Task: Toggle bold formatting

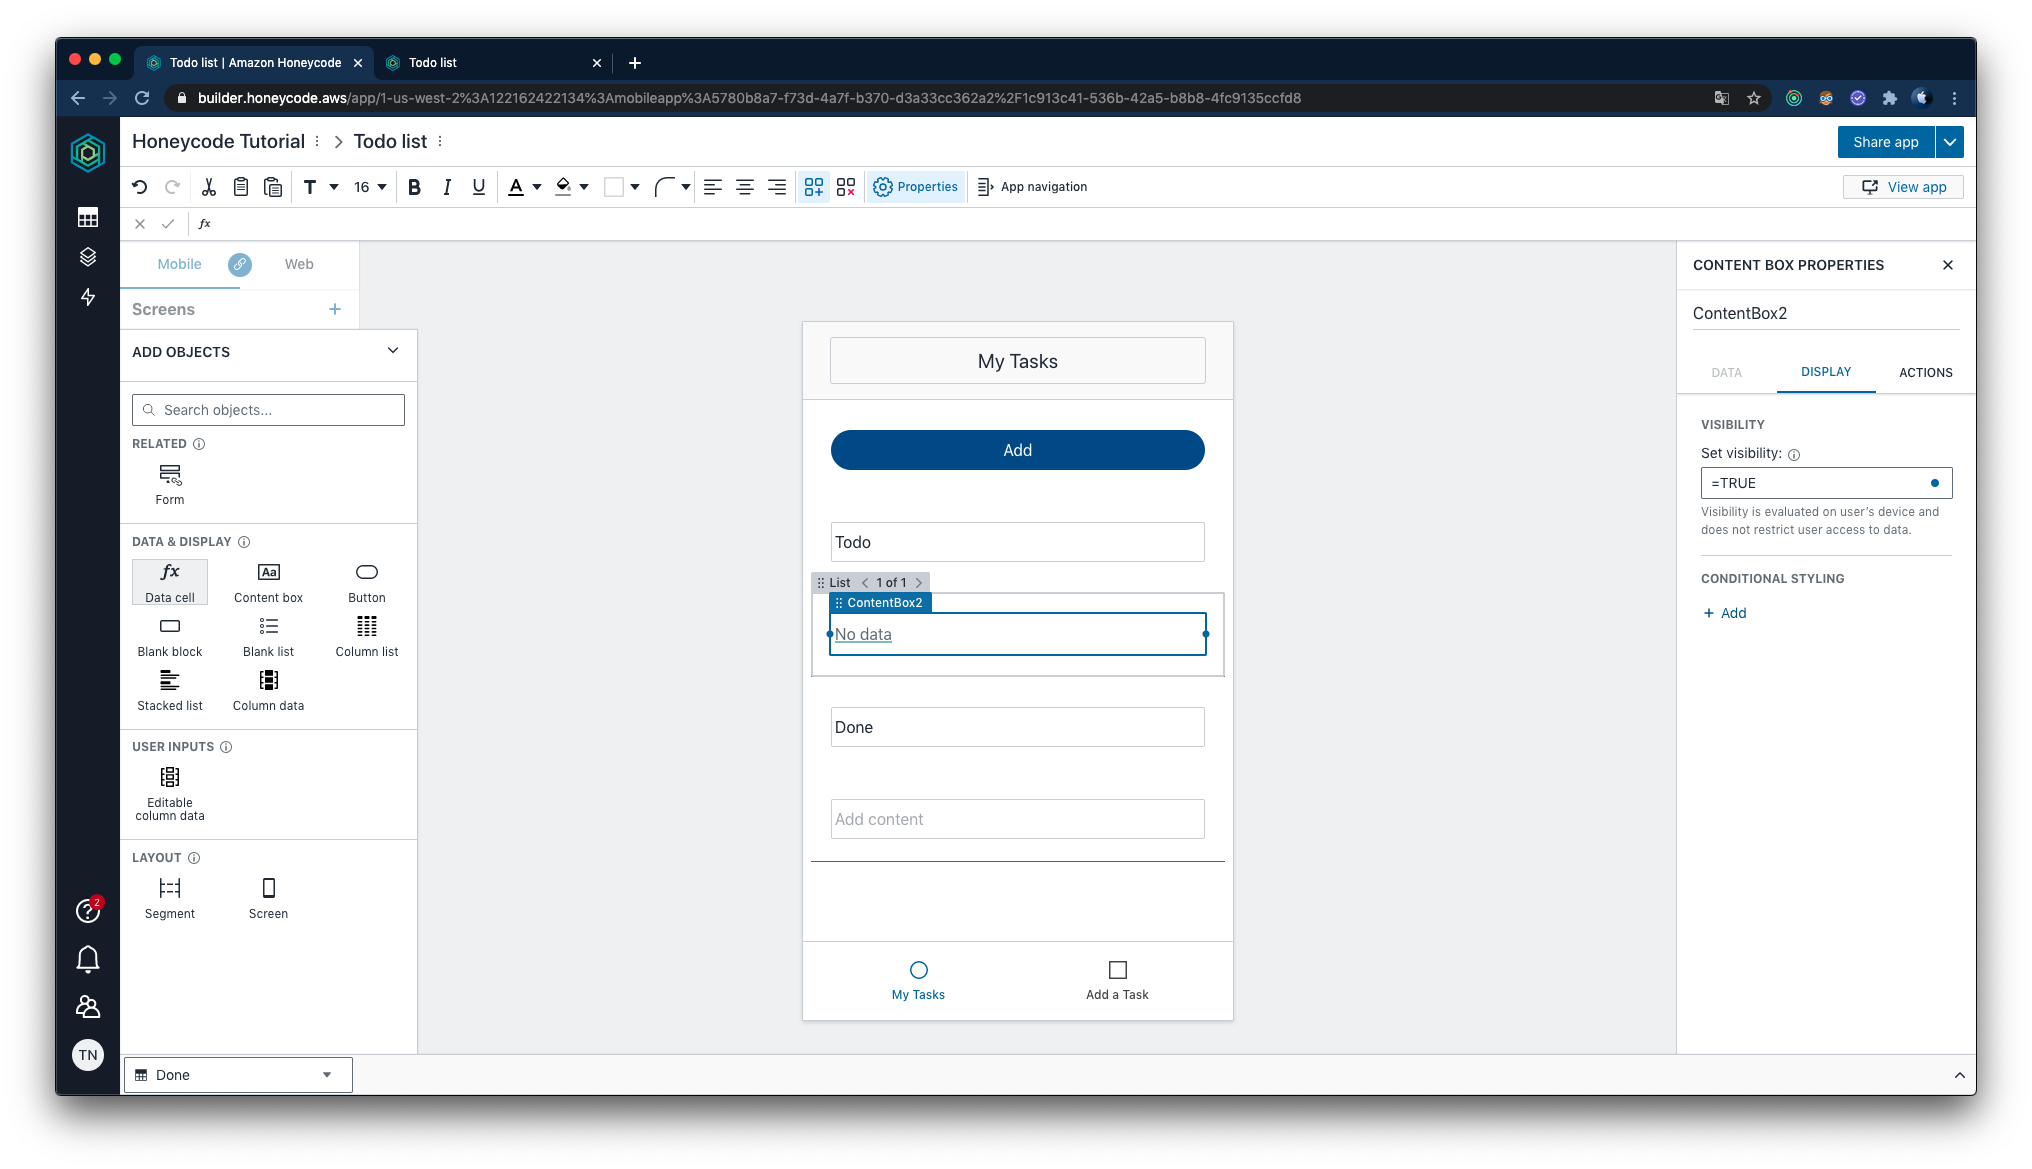Action: (414, 187)
